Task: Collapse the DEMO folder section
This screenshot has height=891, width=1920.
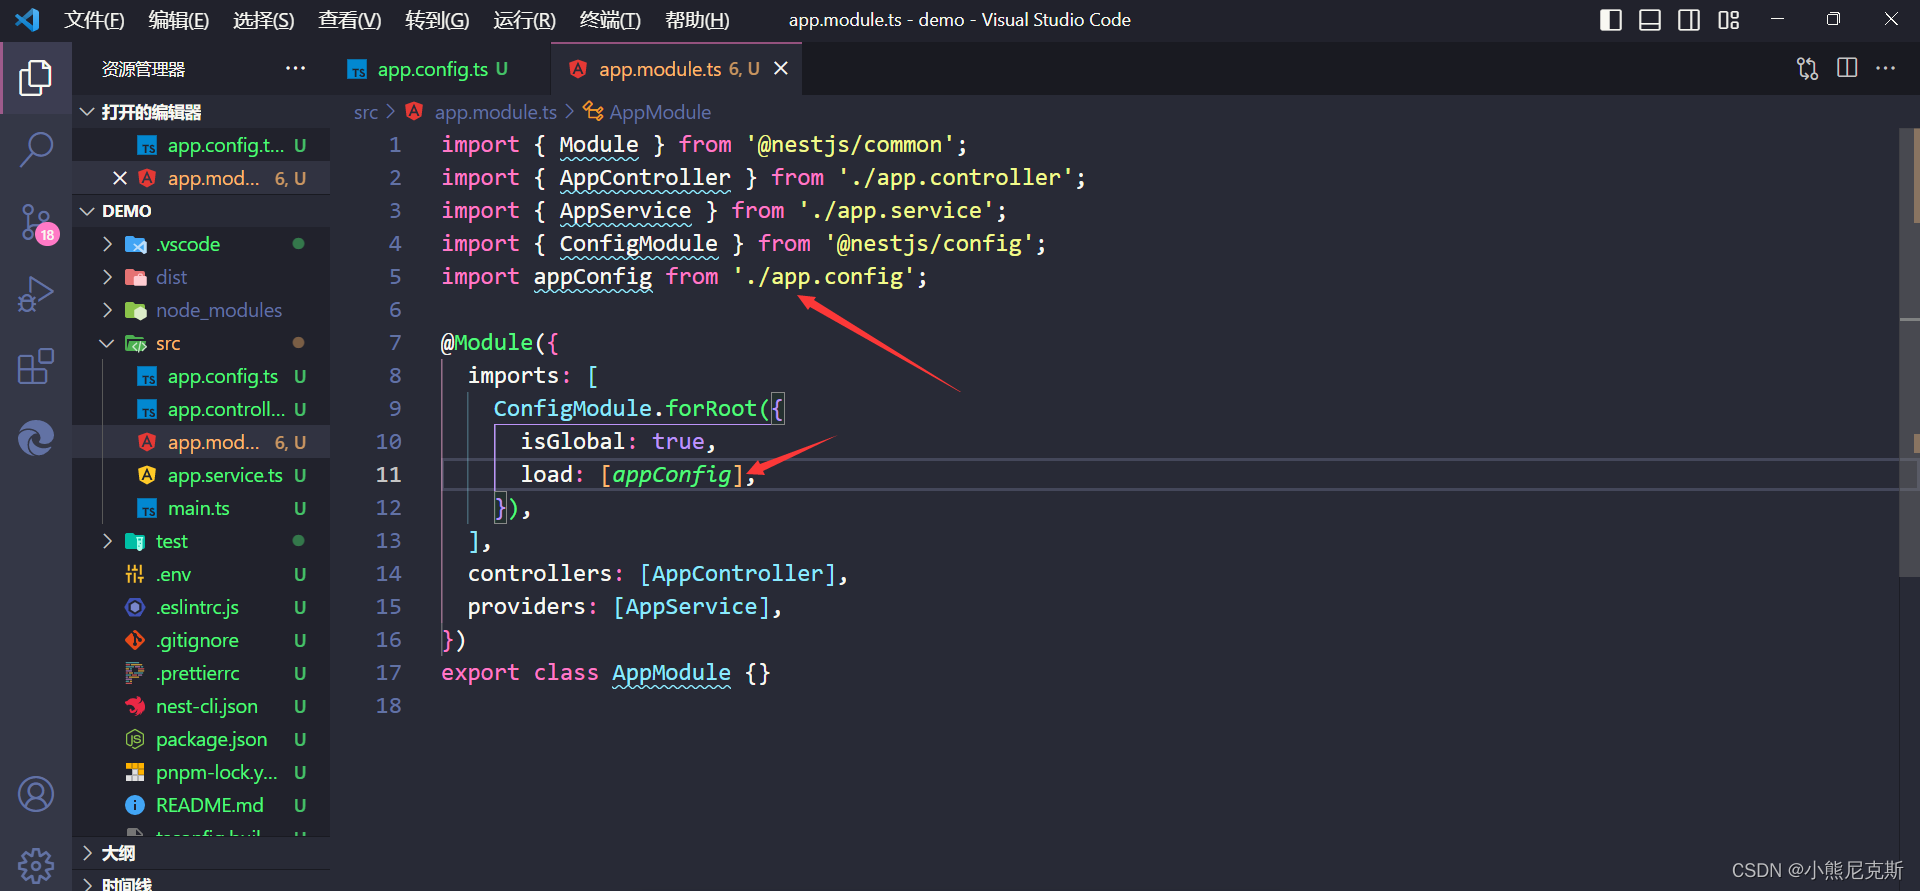Action: [201, 211]
